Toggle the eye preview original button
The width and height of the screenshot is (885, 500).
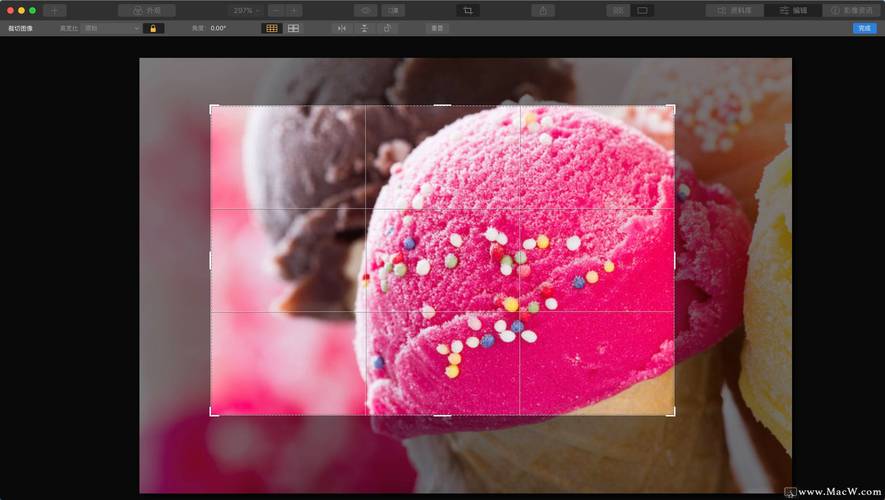(366, 10)
